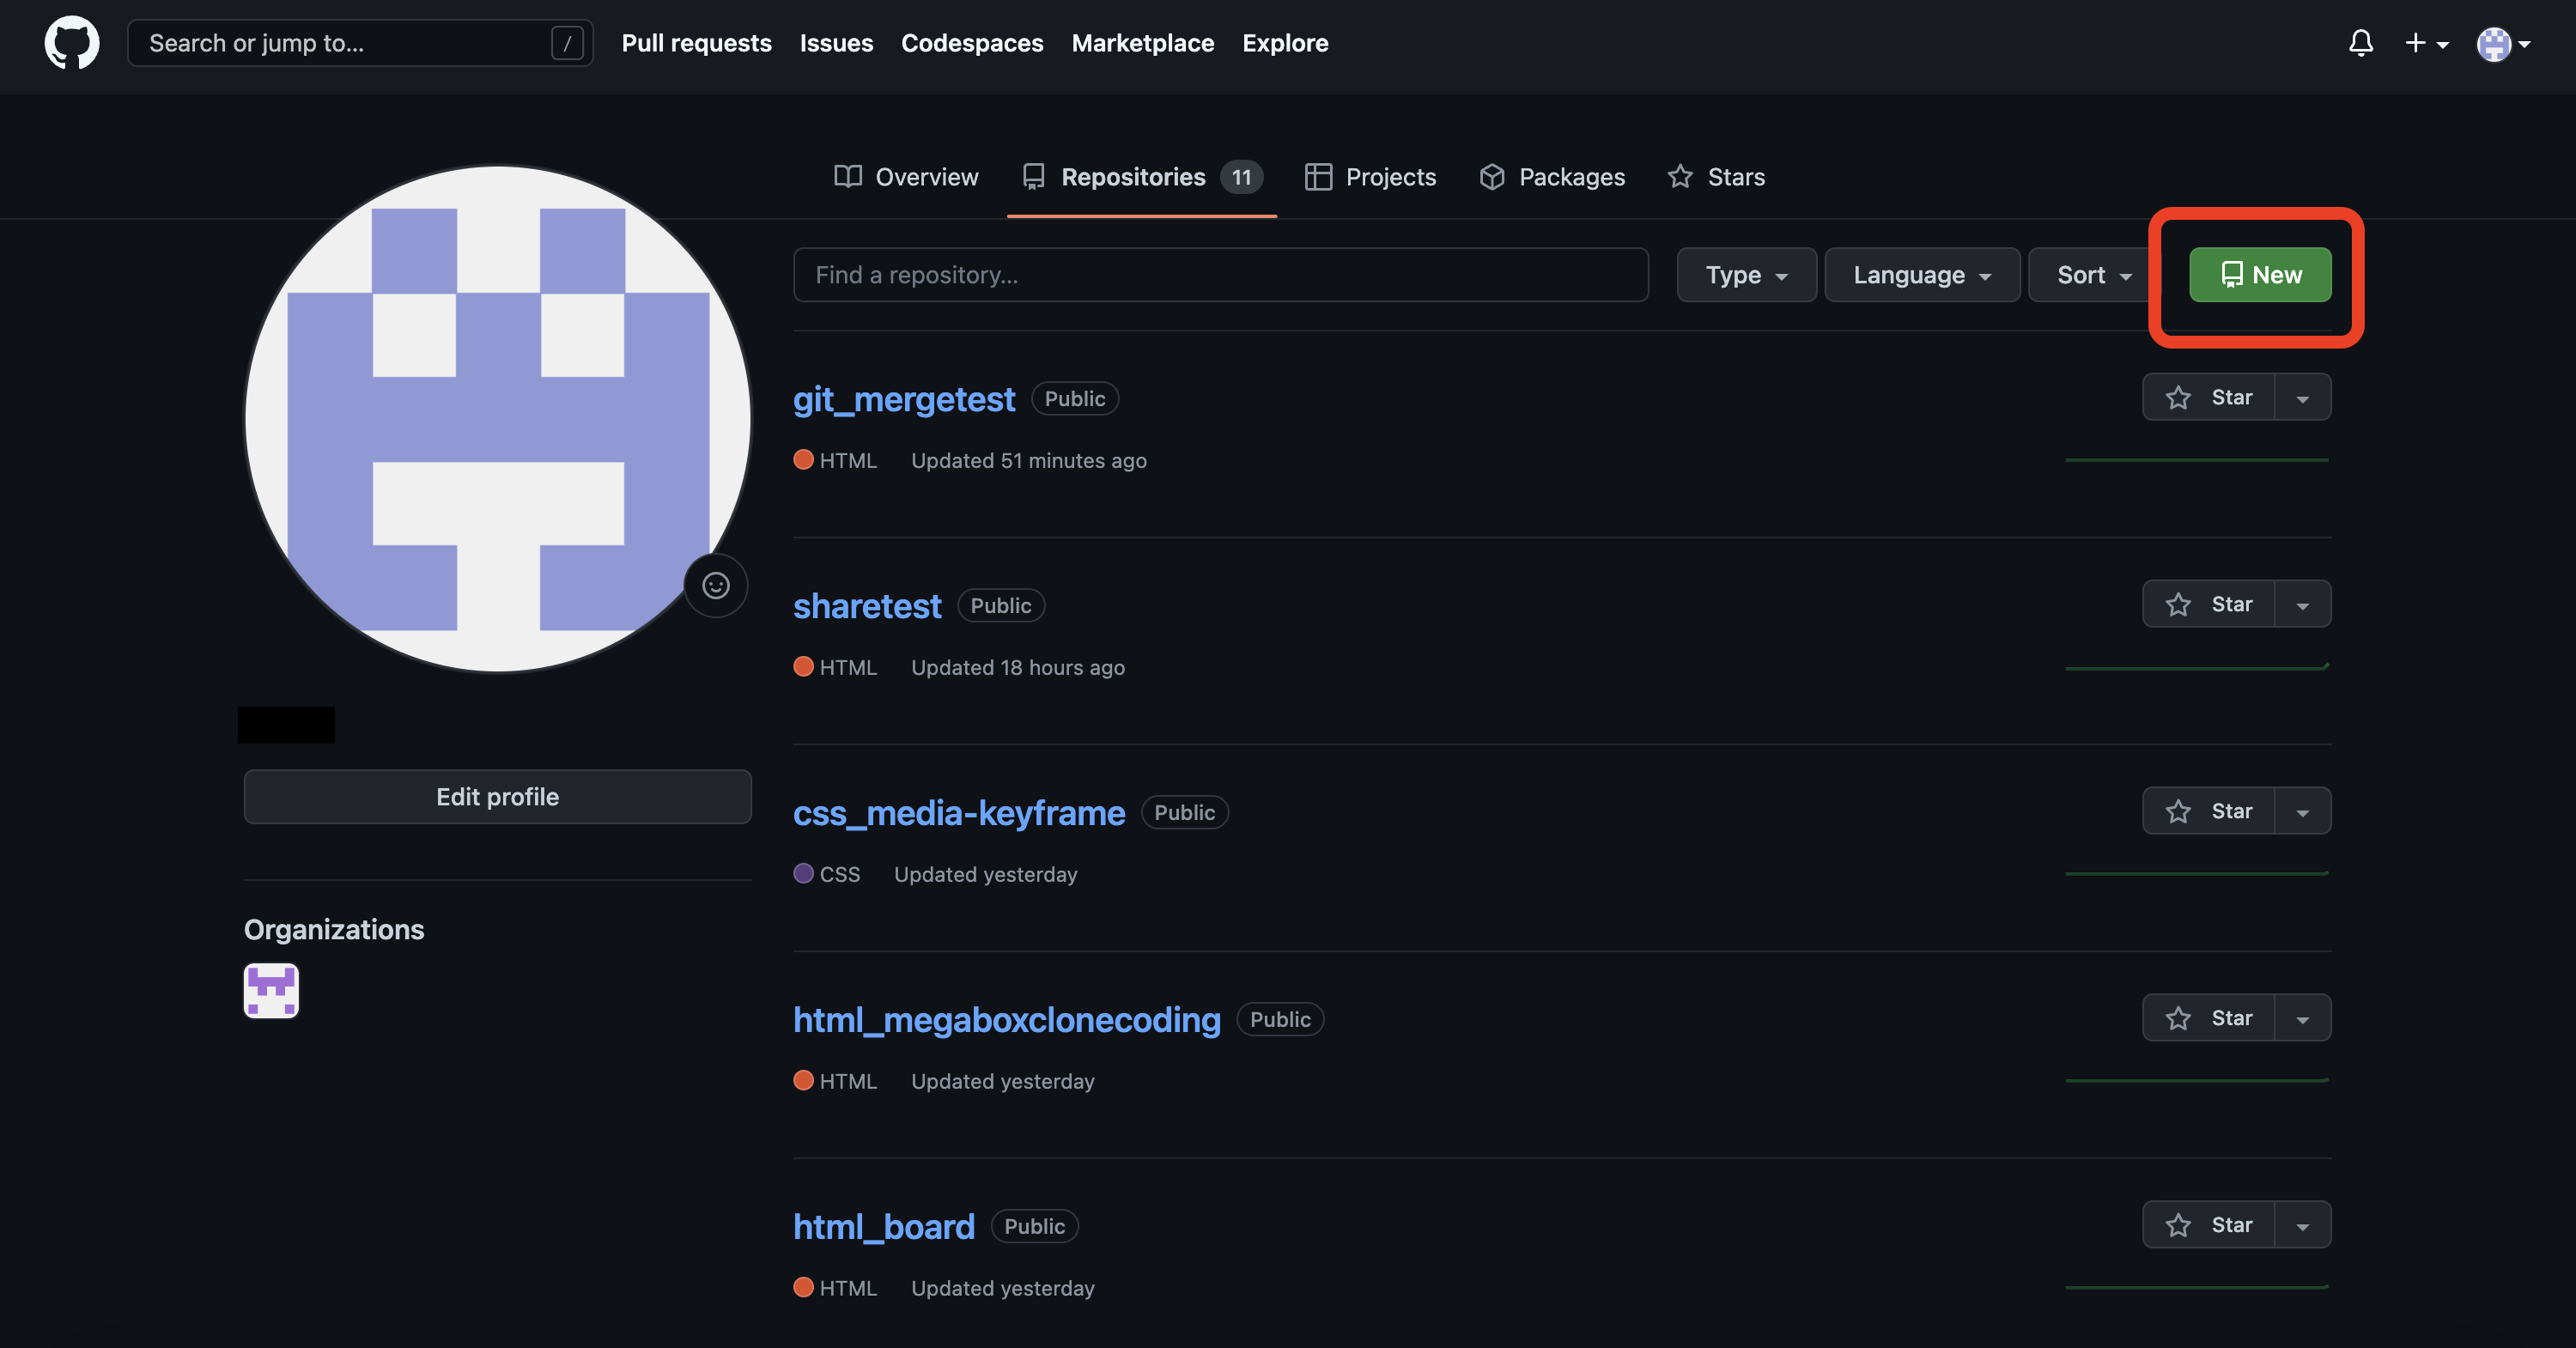The image size is (2576, 1348).
Task: Click the green New repository button
Action: click(x=2260, y=275)
